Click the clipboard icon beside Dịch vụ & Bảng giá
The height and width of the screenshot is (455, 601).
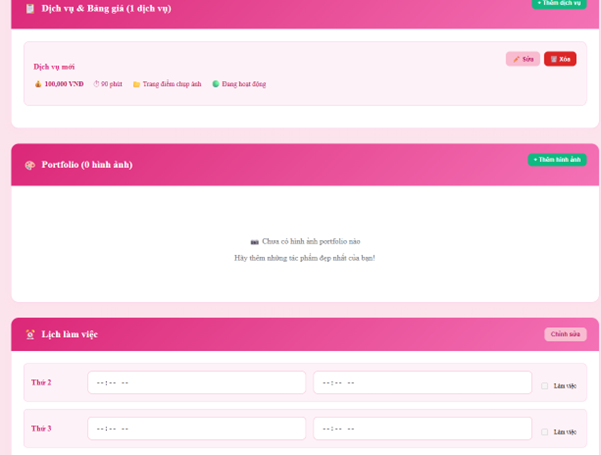pos(30,8)
